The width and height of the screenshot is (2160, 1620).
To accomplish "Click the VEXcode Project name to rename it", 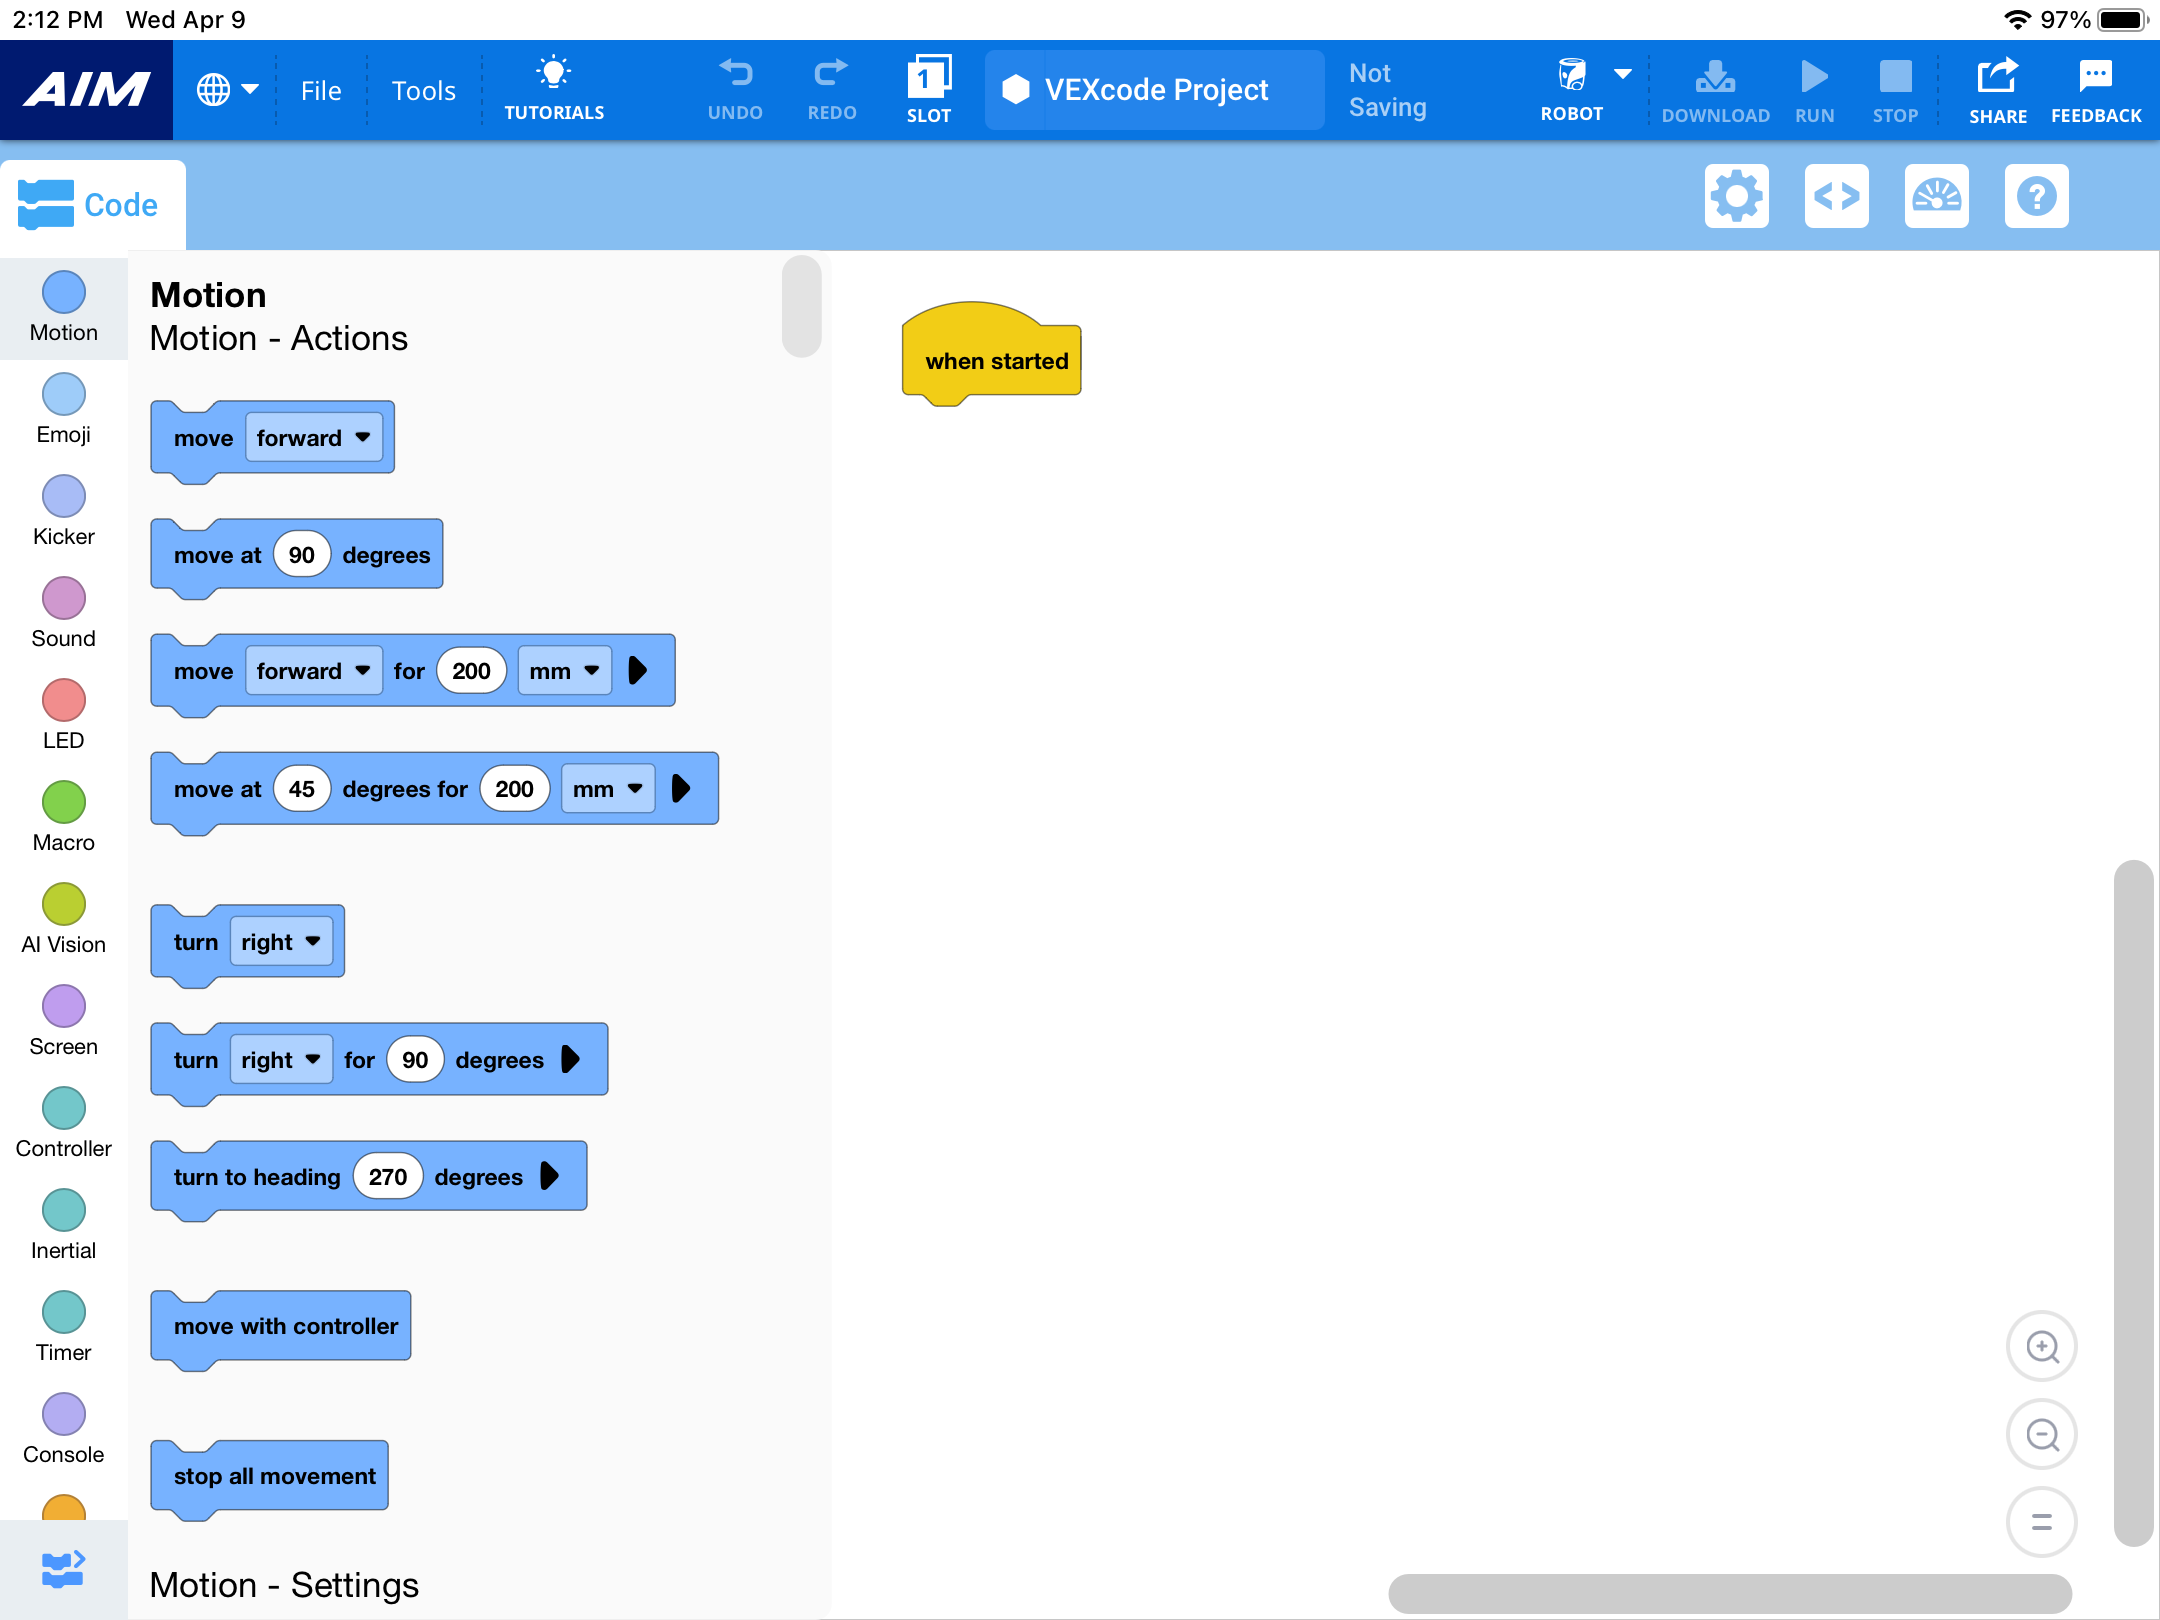I will [x=1153, y=89].
